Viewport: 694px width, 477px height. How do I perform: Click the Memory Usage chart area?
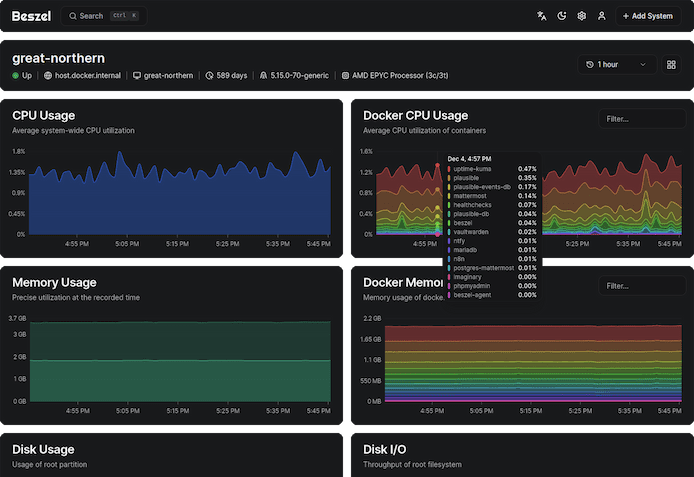pos(180,360)
